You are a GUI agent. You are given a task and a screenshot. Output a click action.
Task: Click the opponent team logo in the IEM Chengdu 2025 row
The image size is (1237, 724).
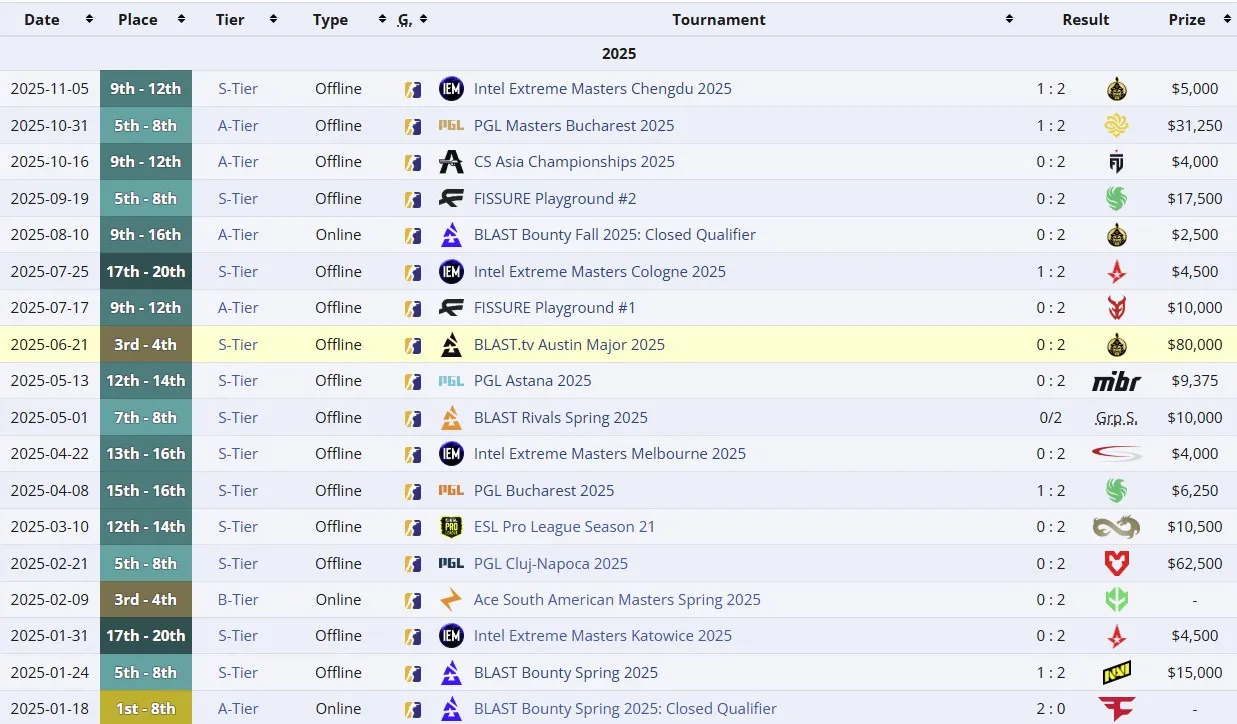[1117, 89]
